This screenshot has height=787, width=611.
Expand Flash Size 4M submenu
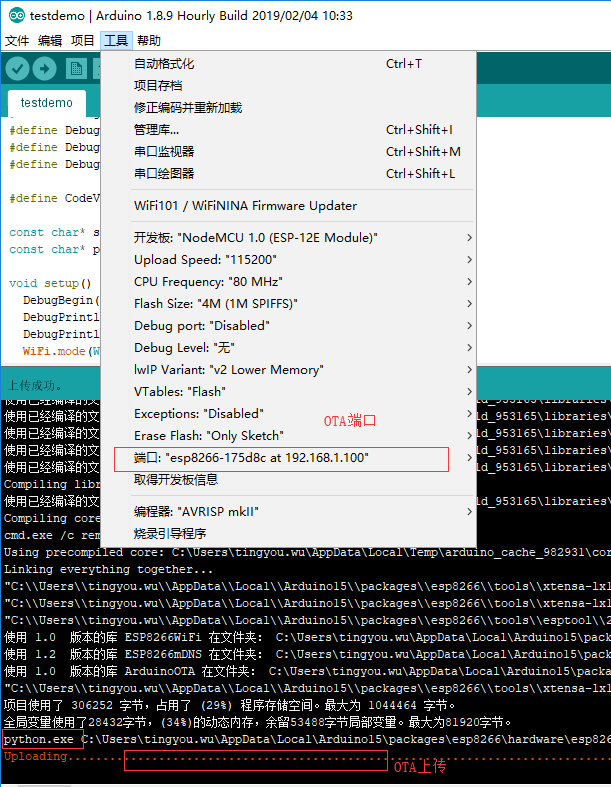[x=288, y=304]
